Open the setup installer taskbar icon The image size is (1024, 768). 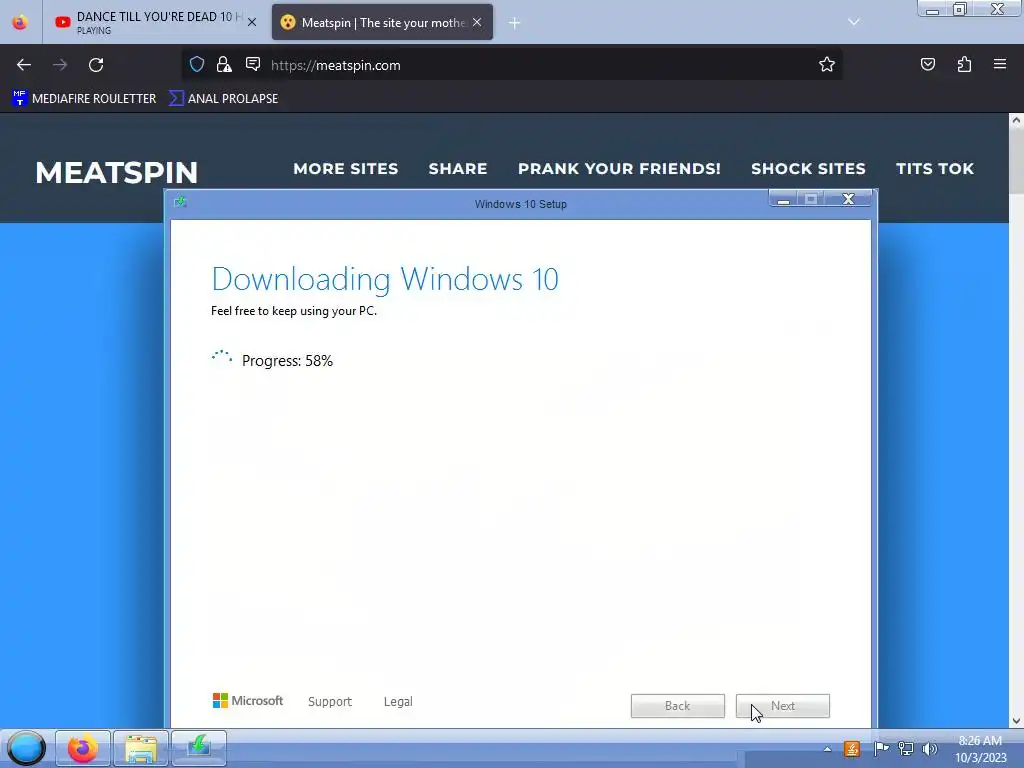tap(199, 748)
